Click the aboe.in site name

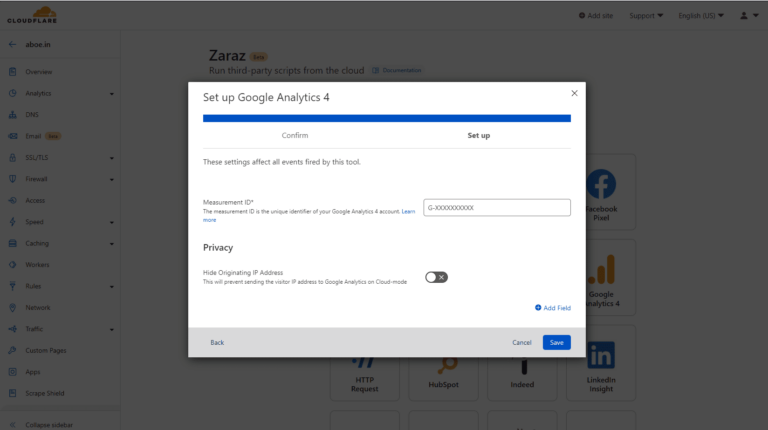point(38,44)
